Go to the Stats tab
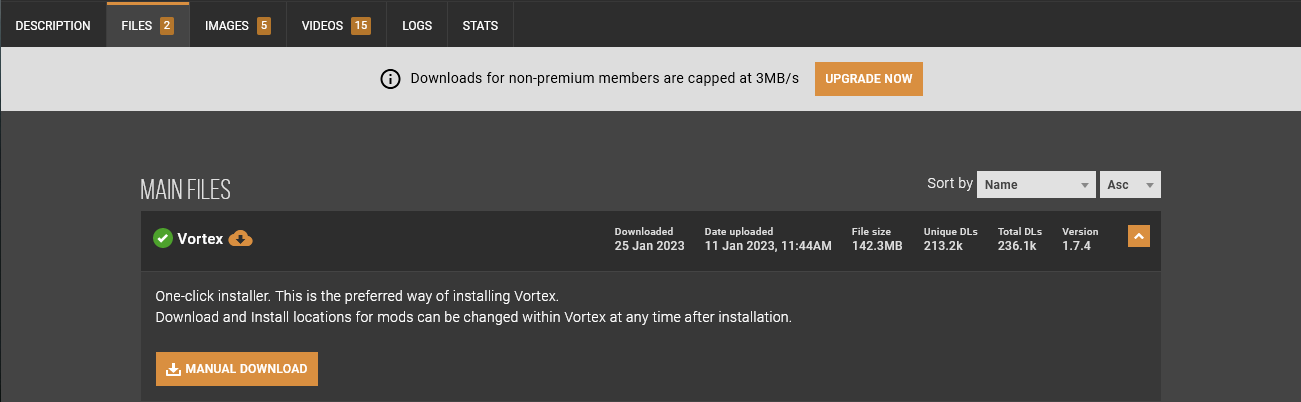 (x=480, y=25)
